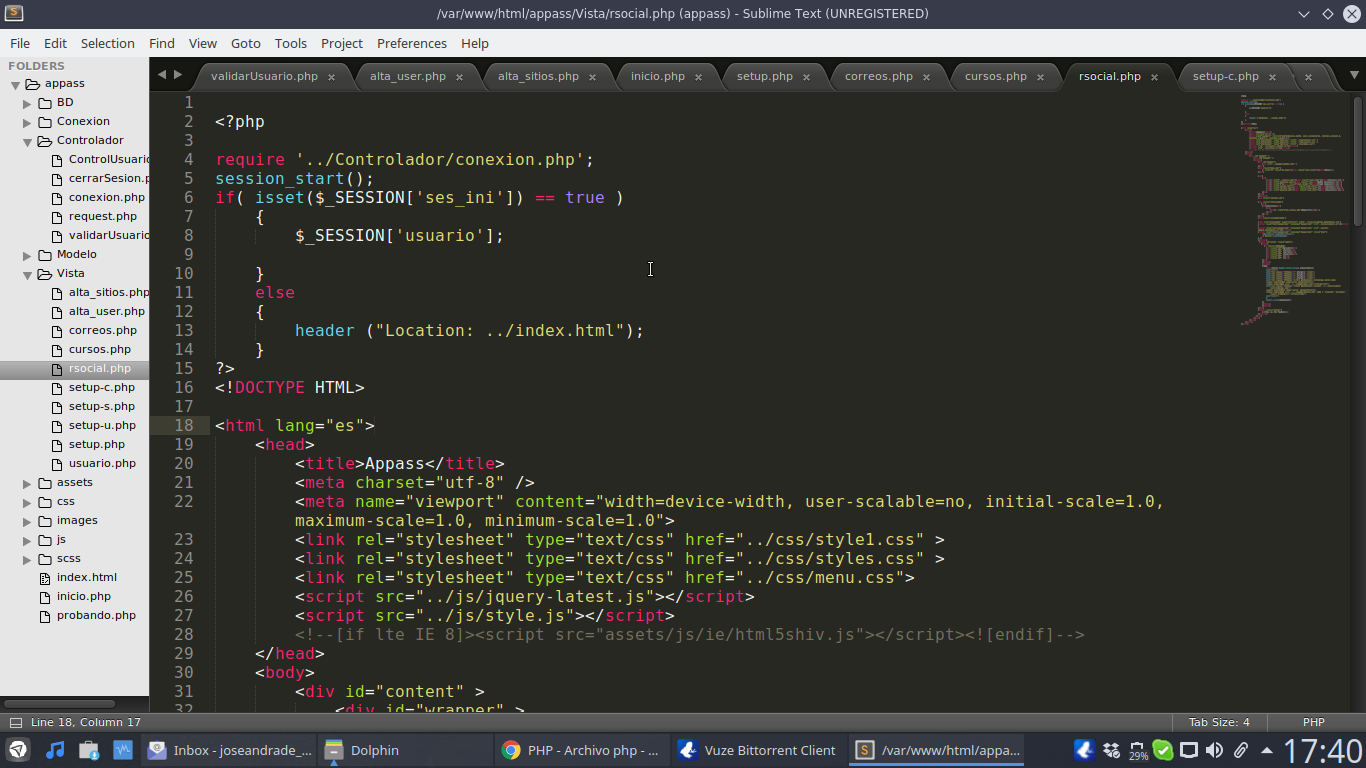This screenshot has width=1366, height=768.
Task: Open probando.php in the sidebar
Action: [x=96, y=615]
